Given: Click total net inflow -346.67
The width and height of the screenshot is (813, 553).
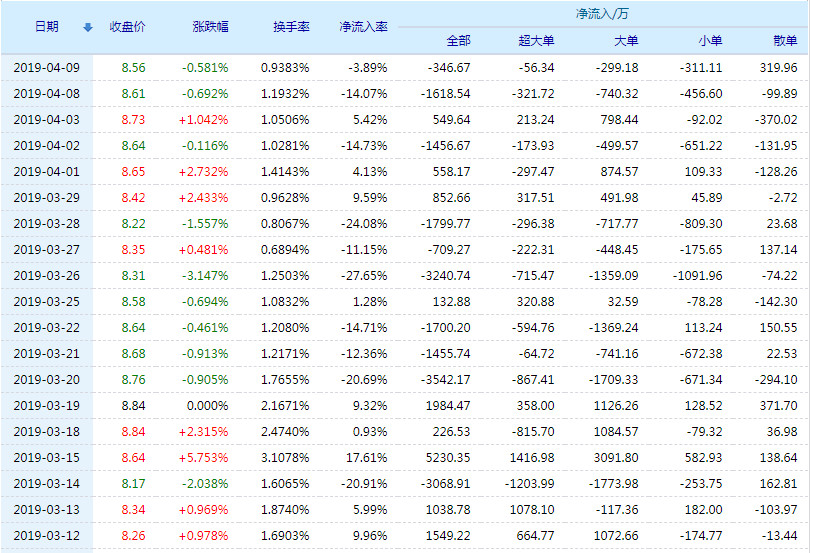Looking at the screenshot, I should 449,68.
